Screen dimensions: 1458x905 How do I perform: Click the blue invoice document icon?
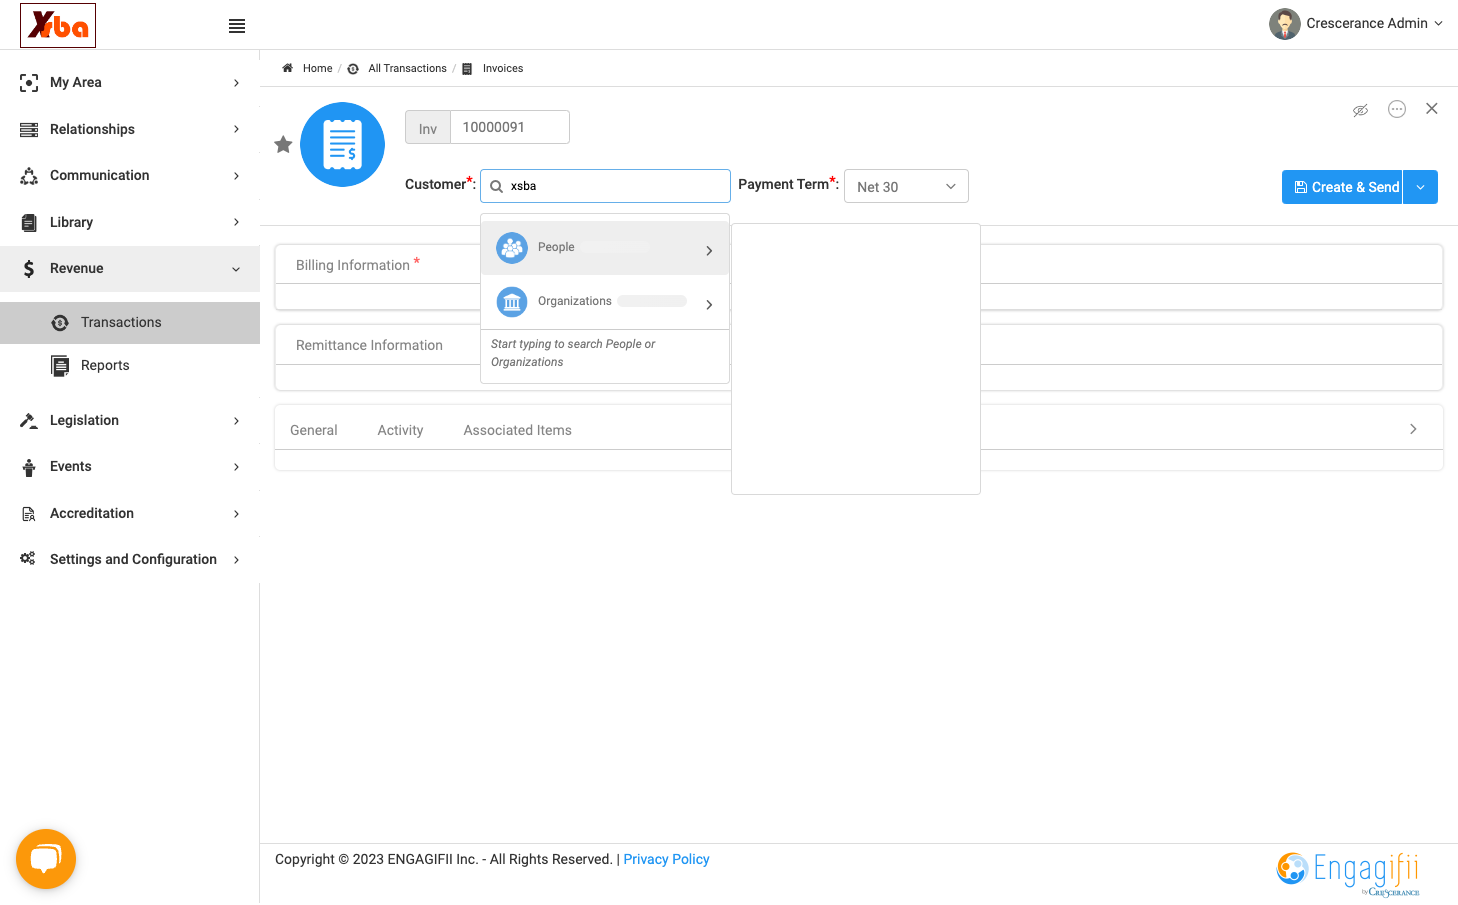[343, 145]
